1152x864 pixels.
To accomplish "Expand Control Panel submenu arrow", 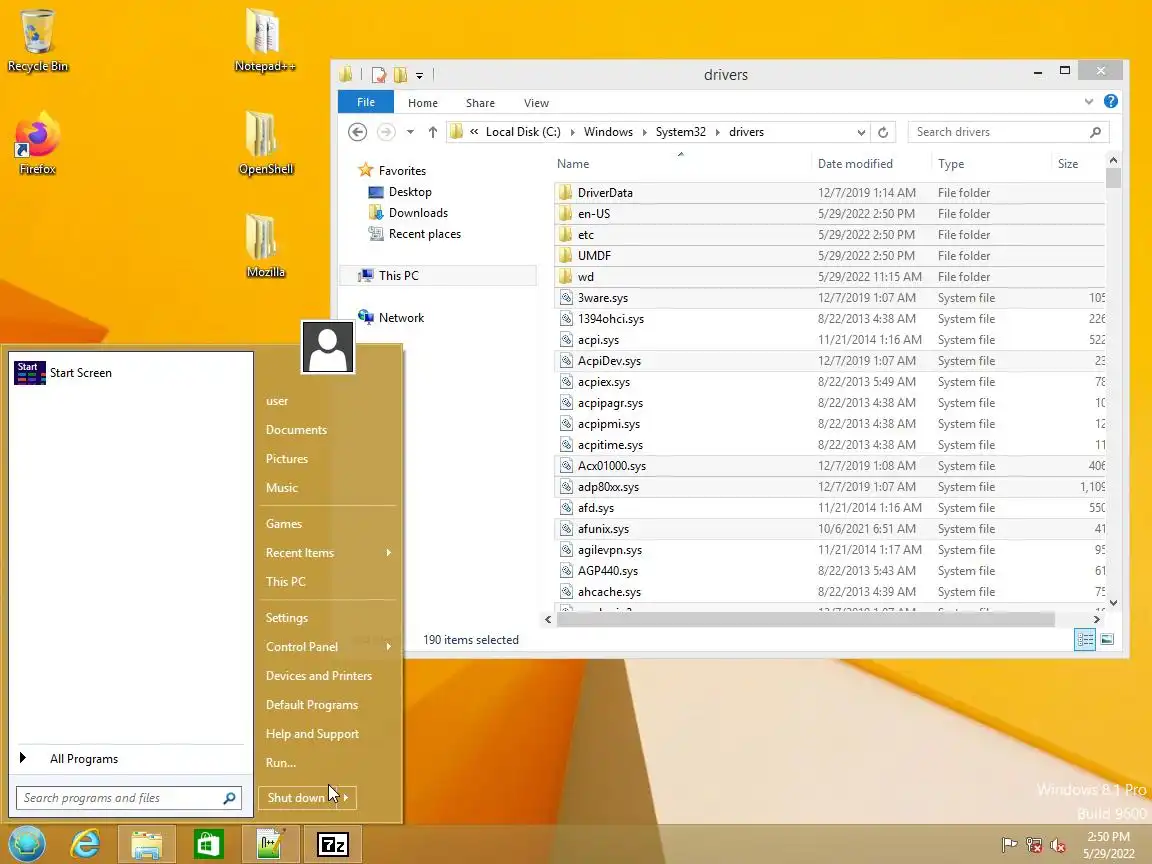I will click(389, 647).
